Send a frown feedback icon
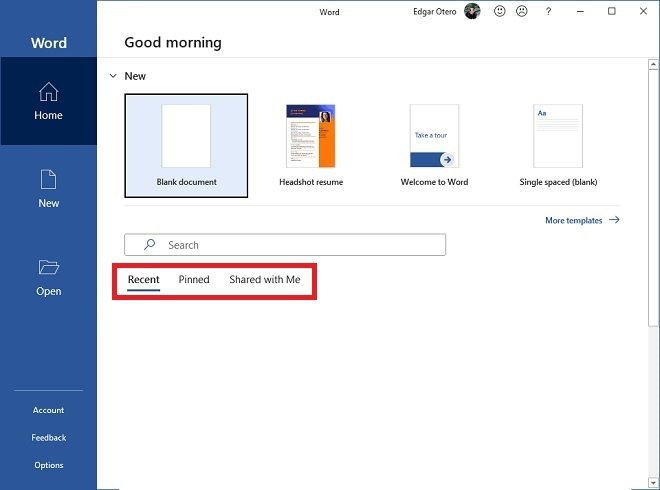This screenshot has height=490, width=660. click(522, 11)
